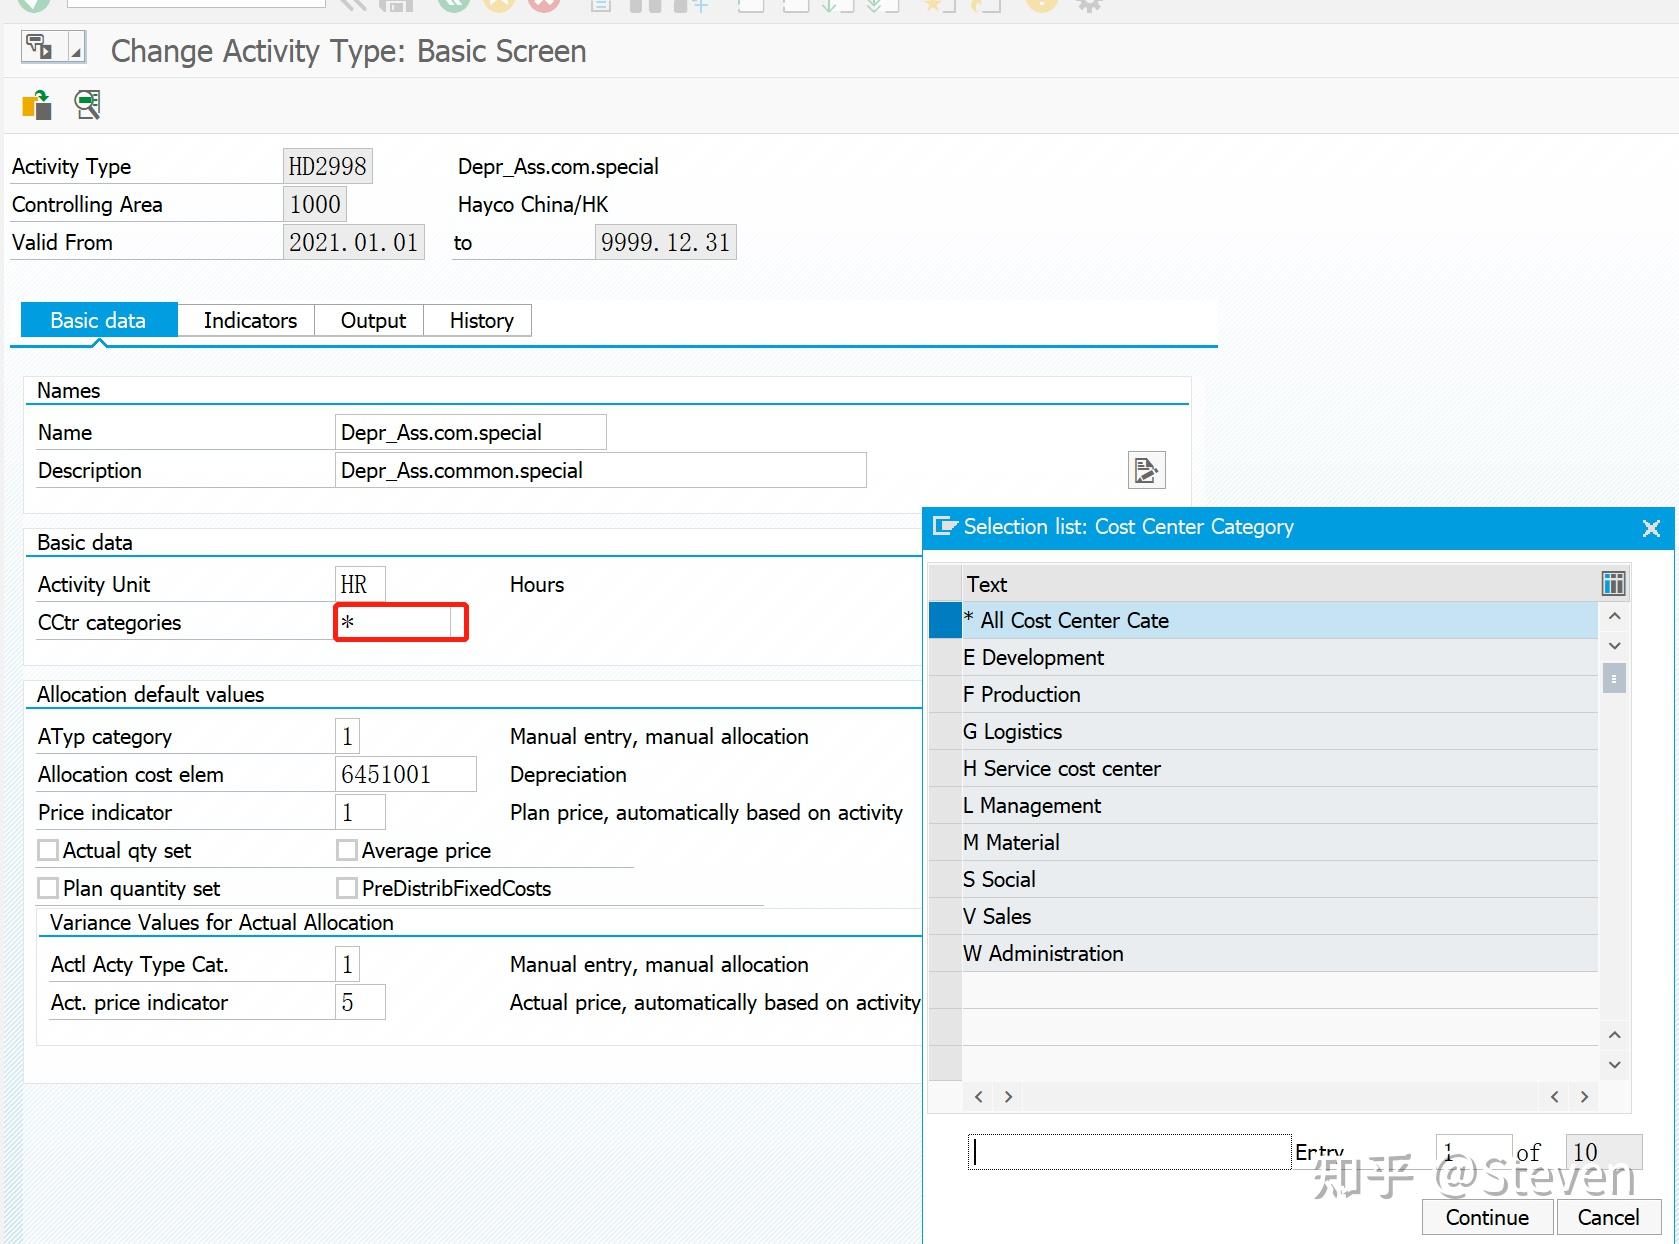Open the History tab
Screen dimensions: 1679x1244
(478, 320)
